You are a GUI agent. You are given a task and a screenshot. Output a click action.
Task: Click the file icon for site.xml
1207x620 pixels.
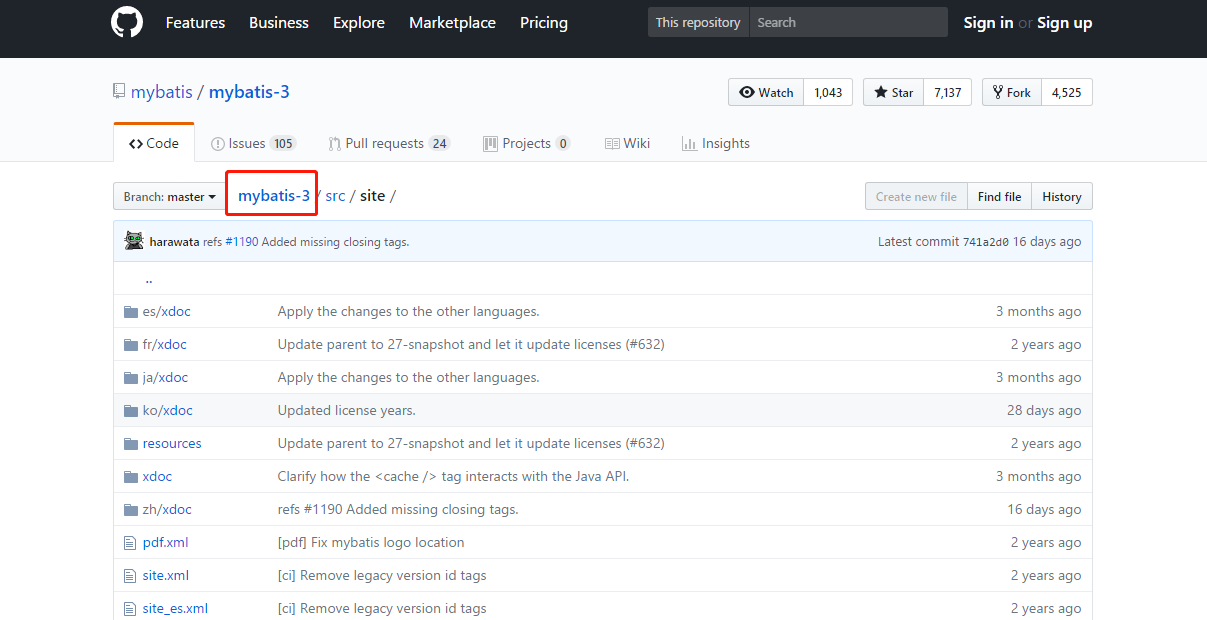[x=129, y=576]
